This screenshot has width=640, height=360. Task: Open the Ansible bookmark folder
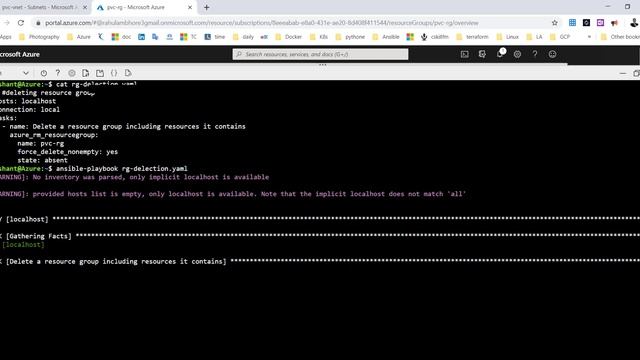tap(386, 37)
